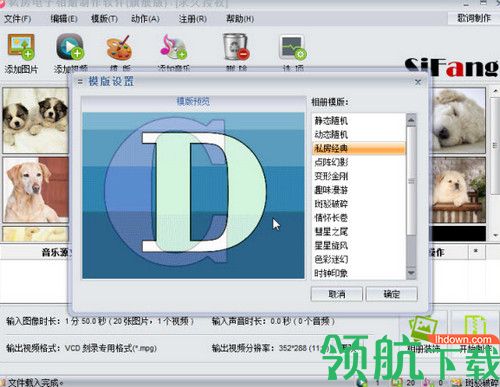Open the 动作(A) menu

145,19
